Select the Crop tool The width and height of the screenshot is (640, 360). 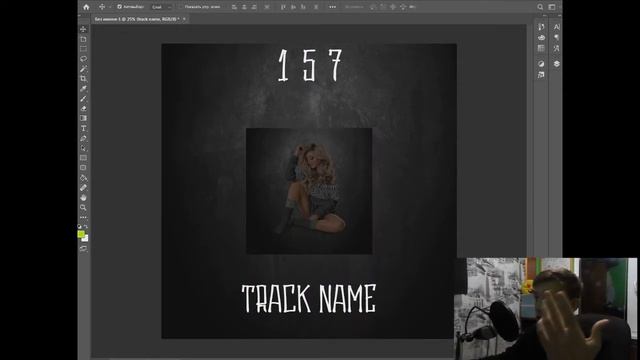point(83,78)
